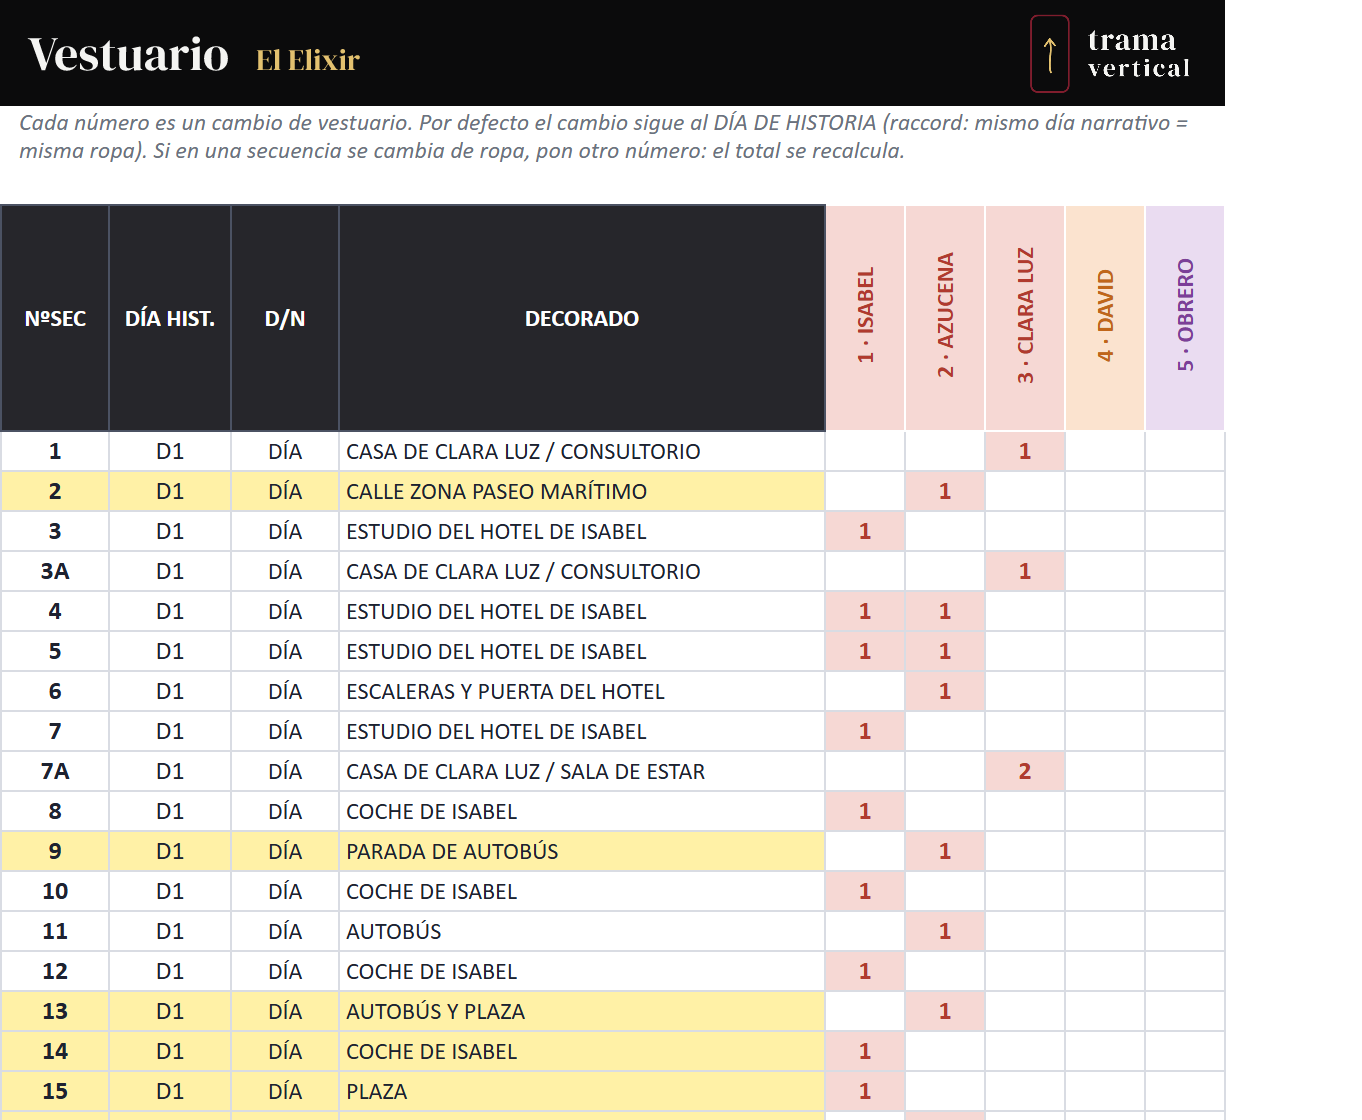Image resolution: width=1362 pixels, height=1120 pixels.
Task: Click the "DÍA" cell in sequence 12
Action: coord(285,971)
